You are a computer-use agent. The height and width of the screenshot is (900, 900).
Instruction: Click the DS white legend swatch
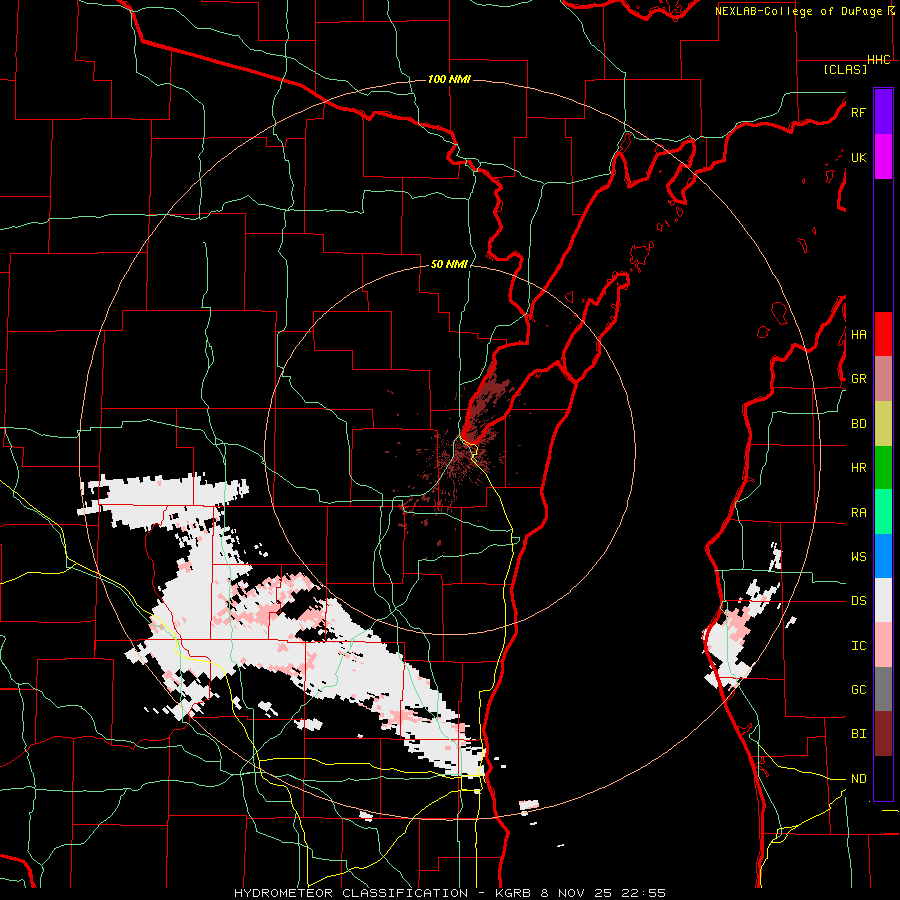(x=883, y=600)
